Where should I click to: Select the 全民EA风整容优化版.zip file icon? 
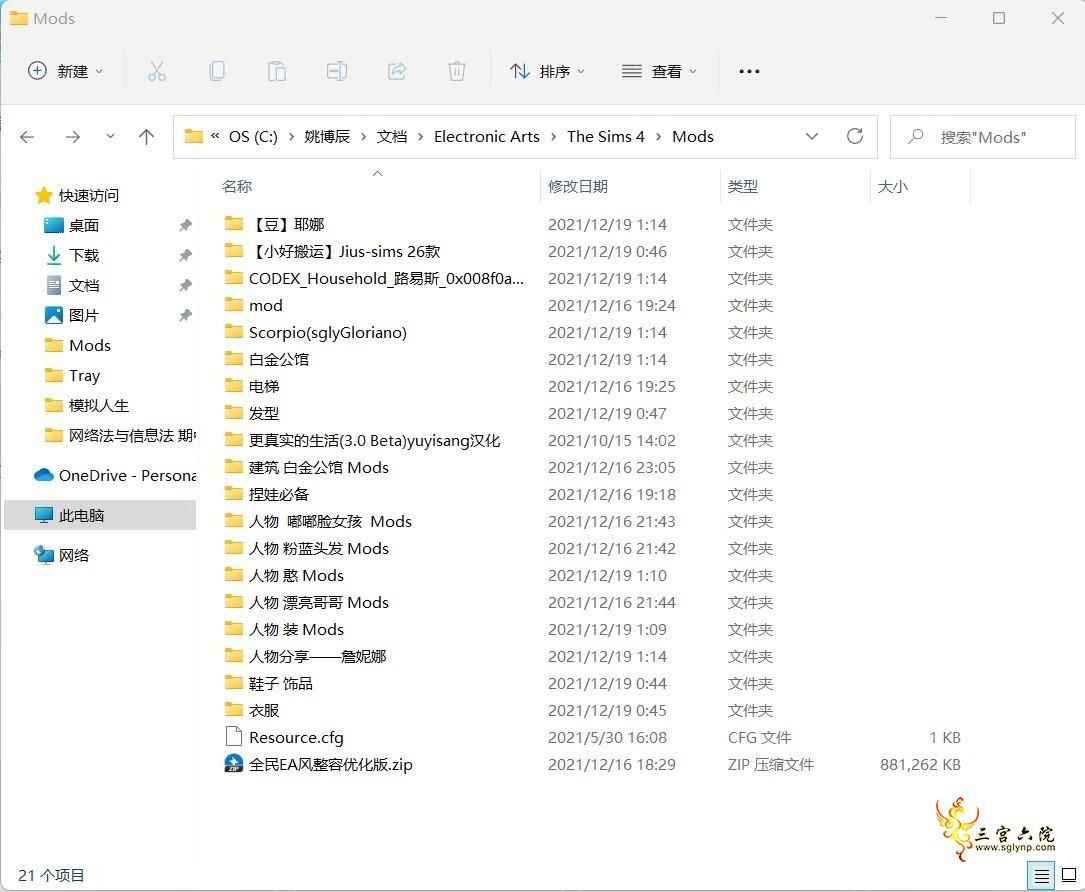coord(234,764)
